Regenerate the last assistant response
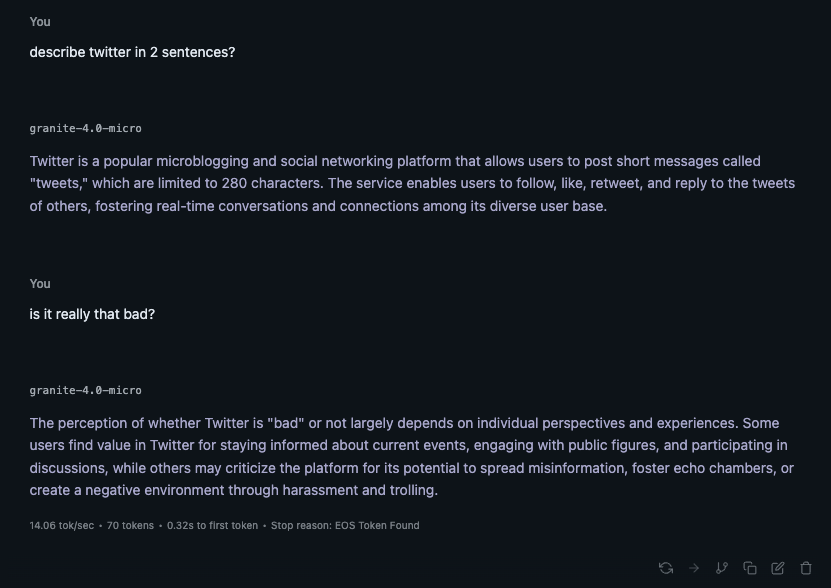 coord(666,568)
